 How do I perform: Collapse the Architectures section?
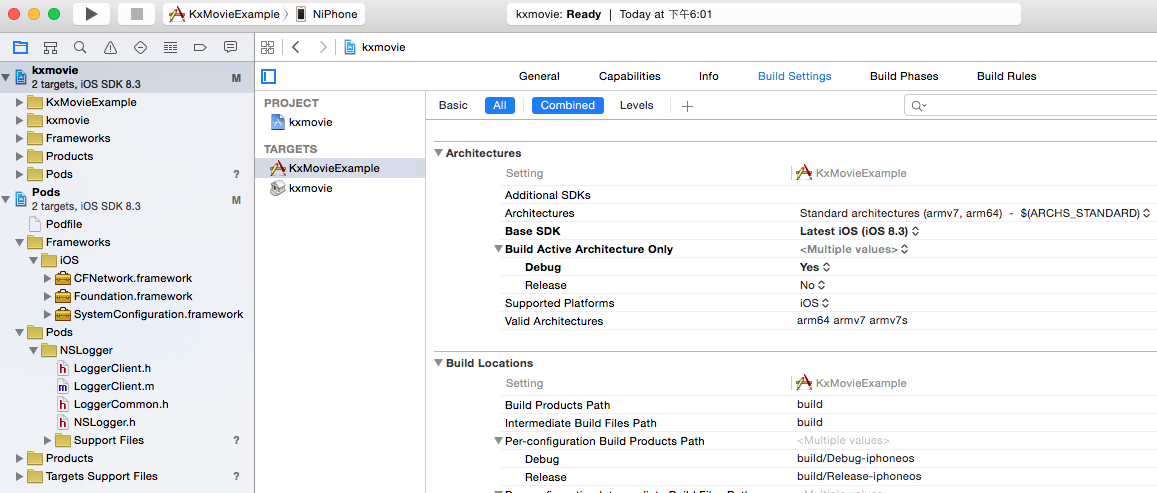438,153
